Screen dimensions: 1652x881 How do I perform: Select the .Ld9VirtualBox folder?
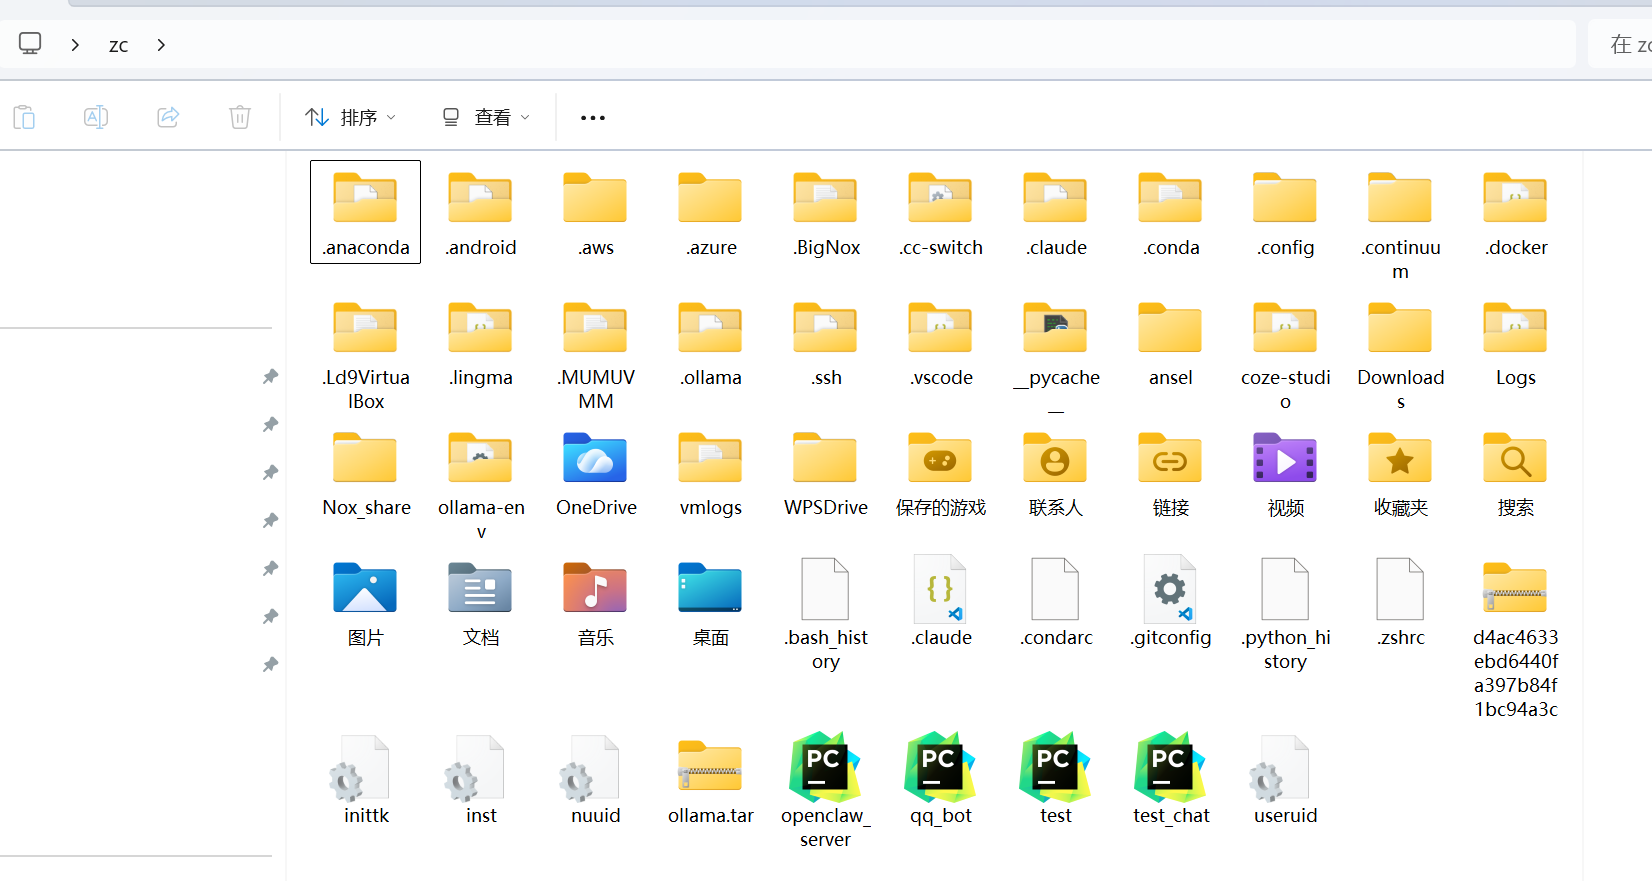pos(366,354)
